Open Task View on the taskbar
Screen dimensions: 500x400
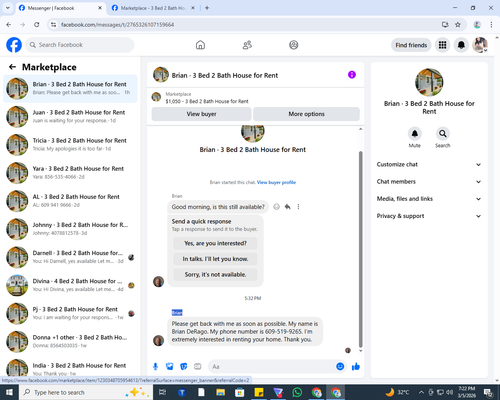[x=162, y=392]
